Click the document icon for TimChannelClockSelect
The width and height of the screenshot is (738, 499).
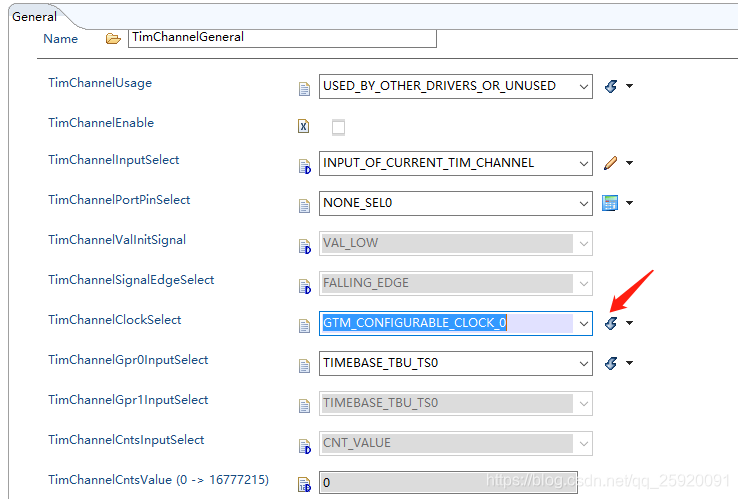(305, 326)
